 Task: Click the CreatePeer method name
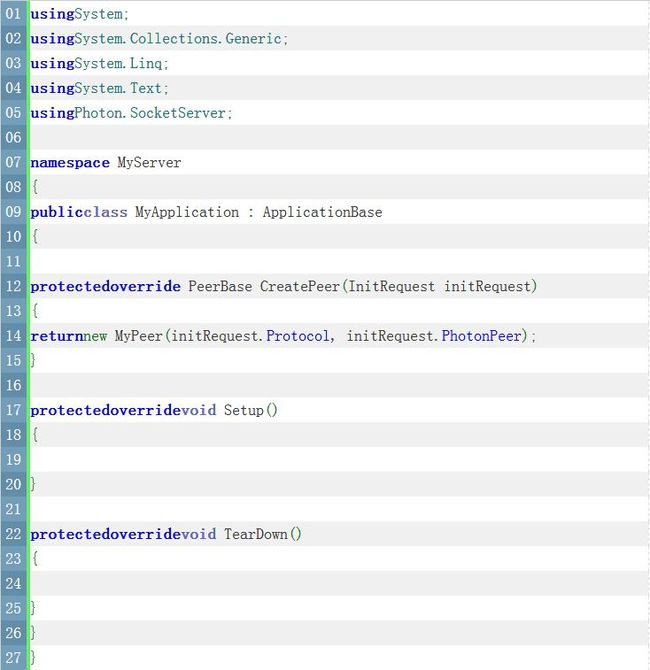coord(300,286)
